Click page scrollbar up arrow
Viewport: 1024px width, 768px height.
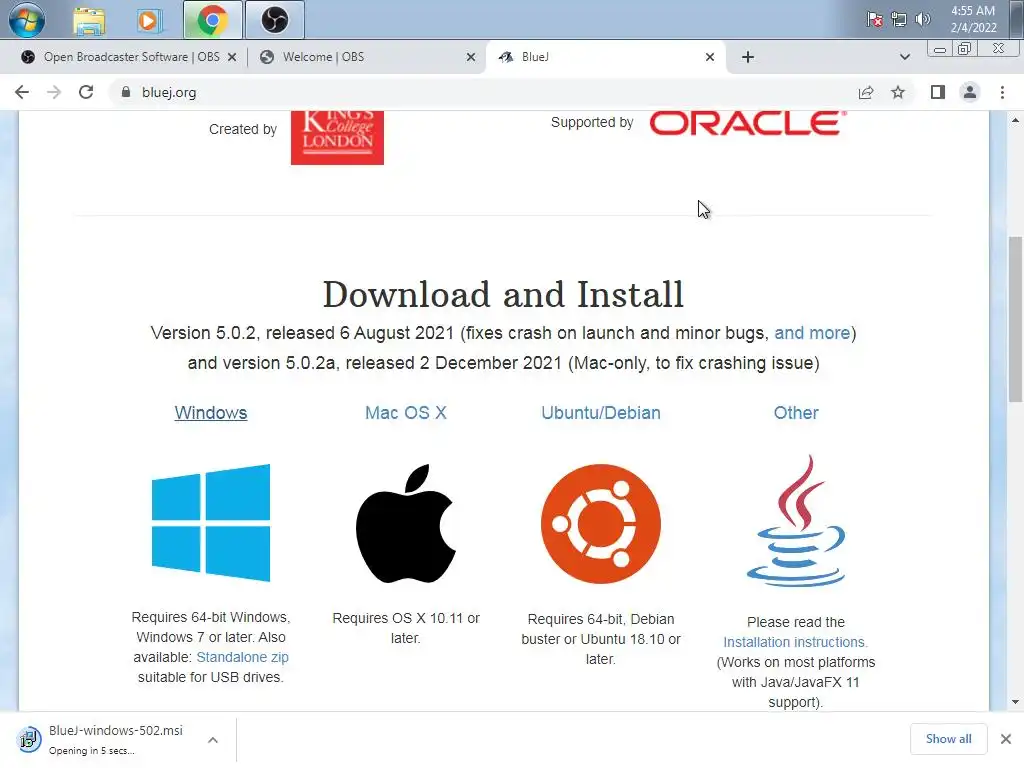click(1015, 120)
